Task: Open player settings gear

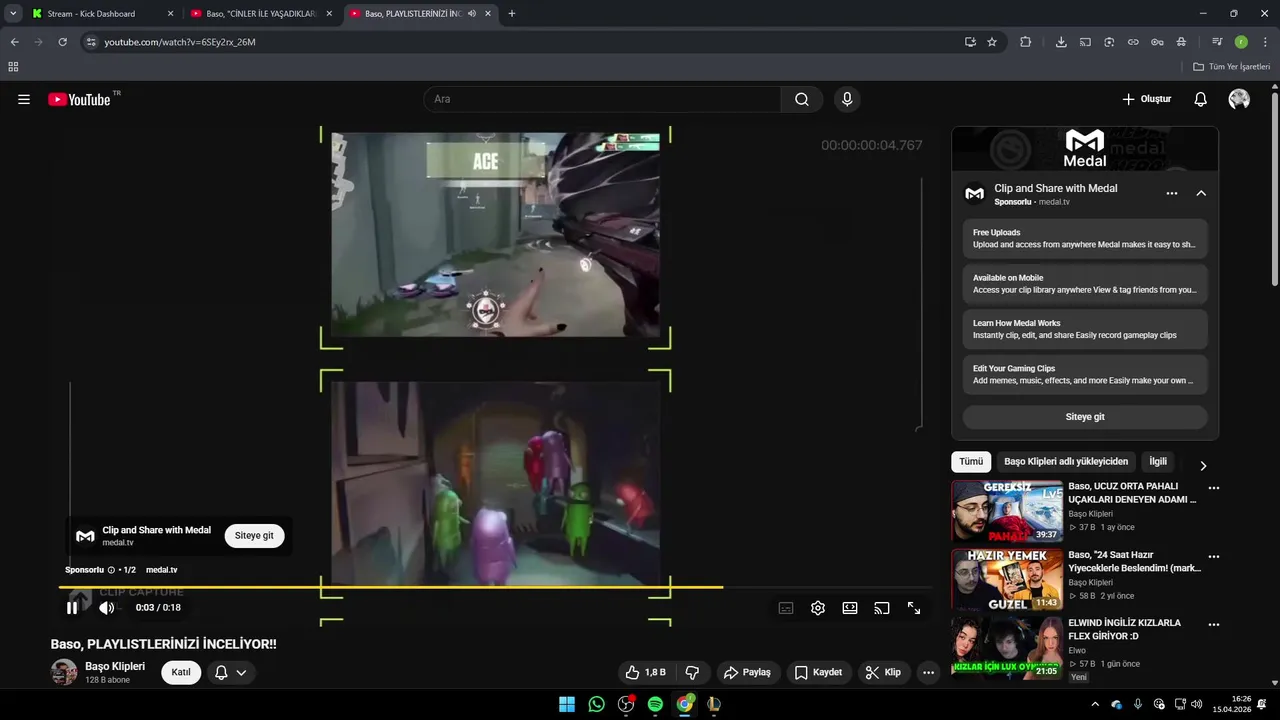Action: tap(818, 608)
